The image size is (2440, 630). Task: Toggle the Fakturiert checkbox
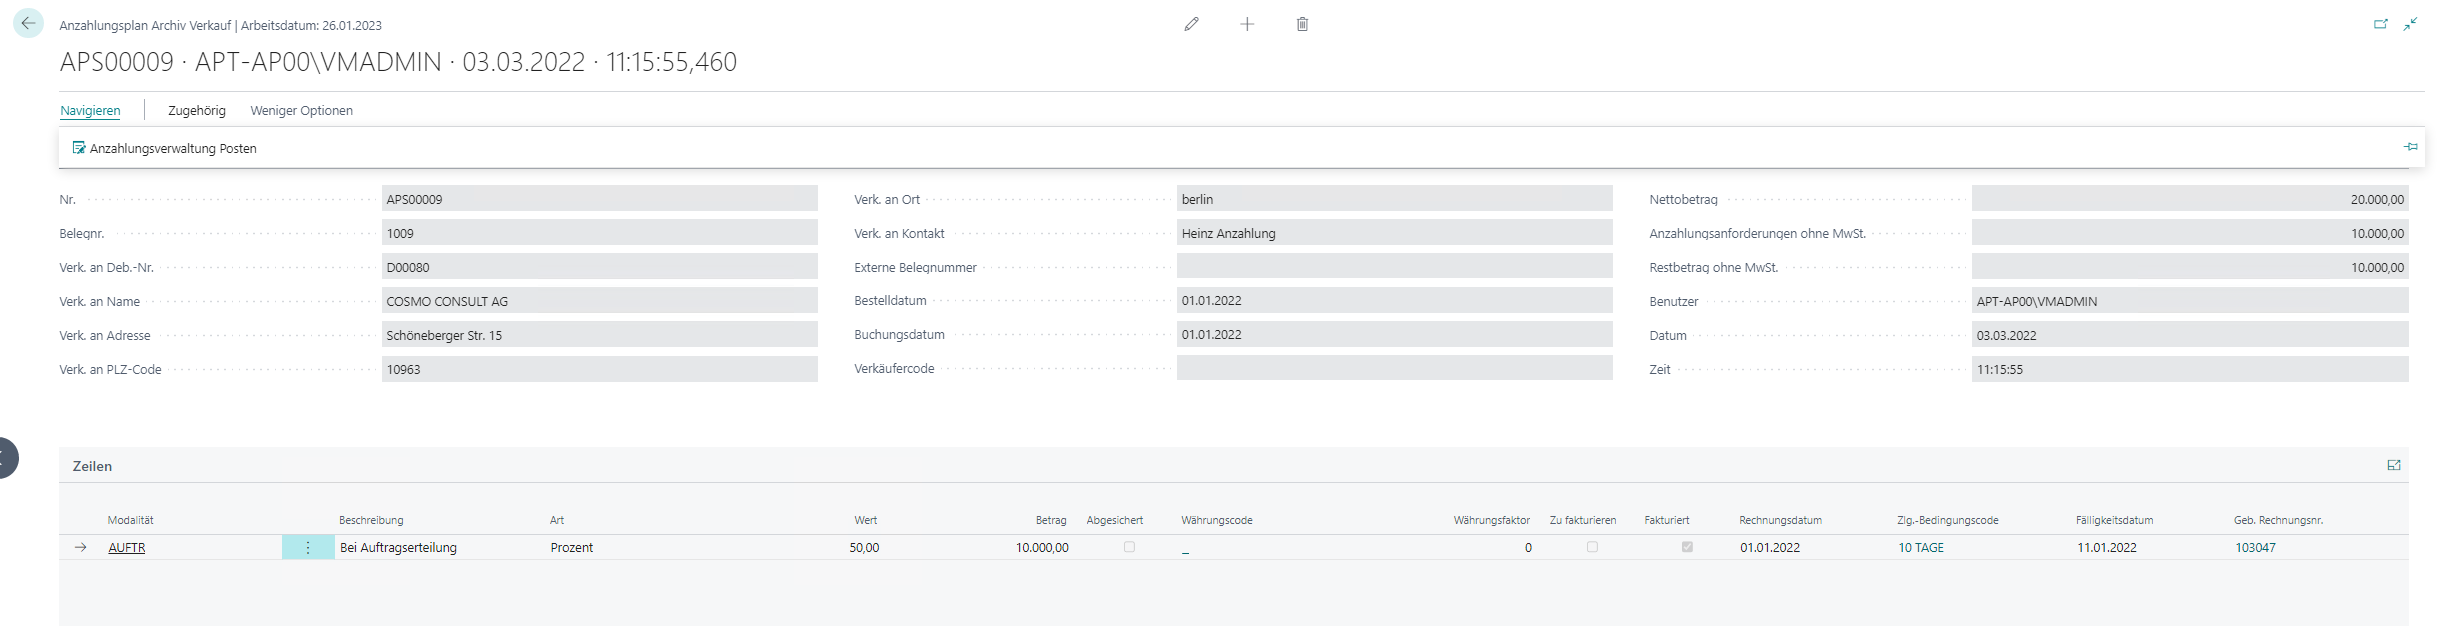(x=1687, y=547)
